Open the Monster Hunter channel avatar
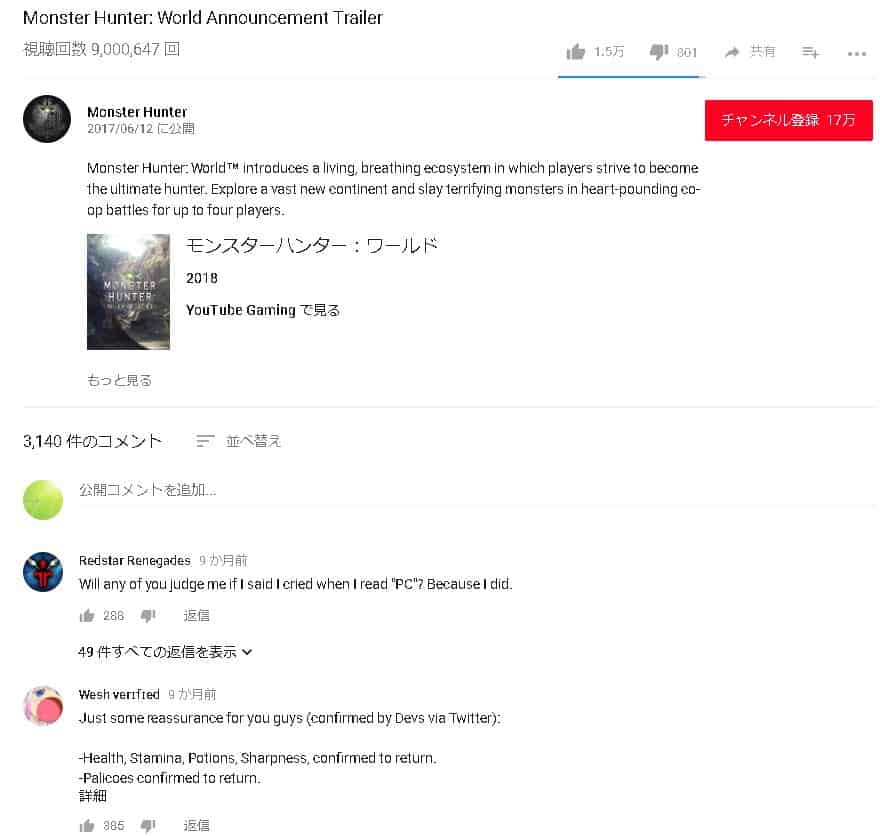The height and width of the screenshot is (836, 880). click(47, 119)
